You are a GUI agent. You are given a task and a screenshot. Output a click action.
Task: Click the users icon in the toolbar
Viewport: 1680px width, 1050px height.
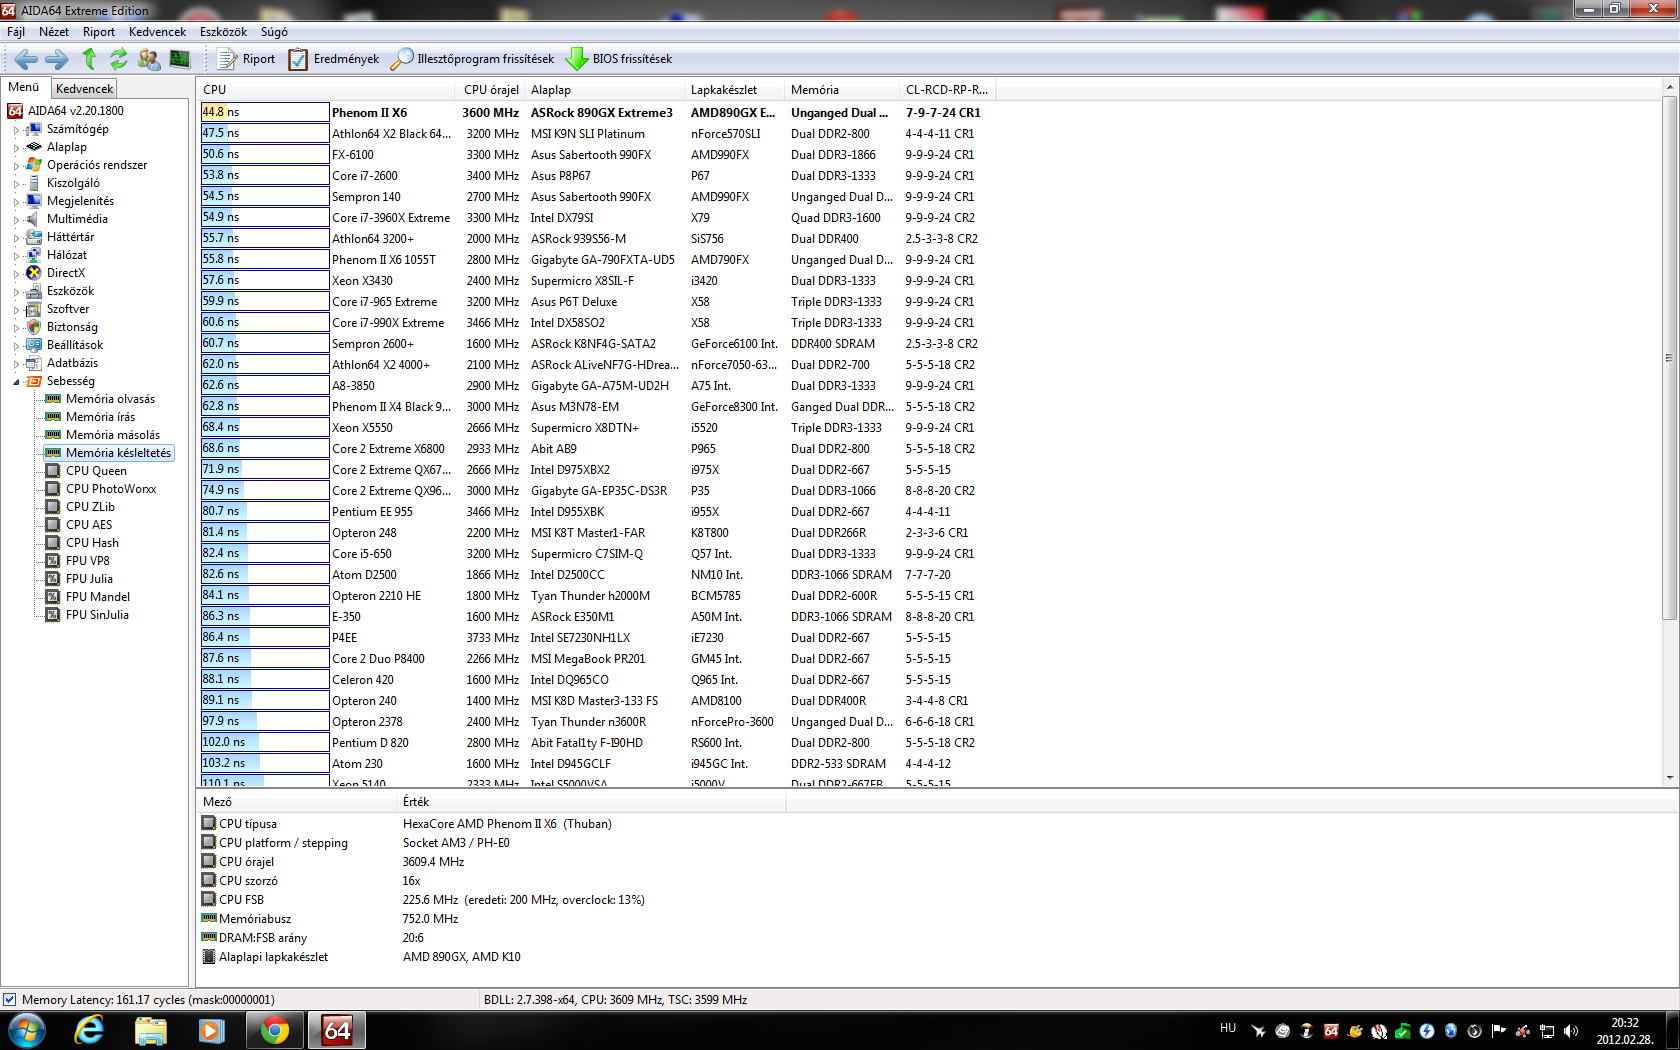point(149,59)
